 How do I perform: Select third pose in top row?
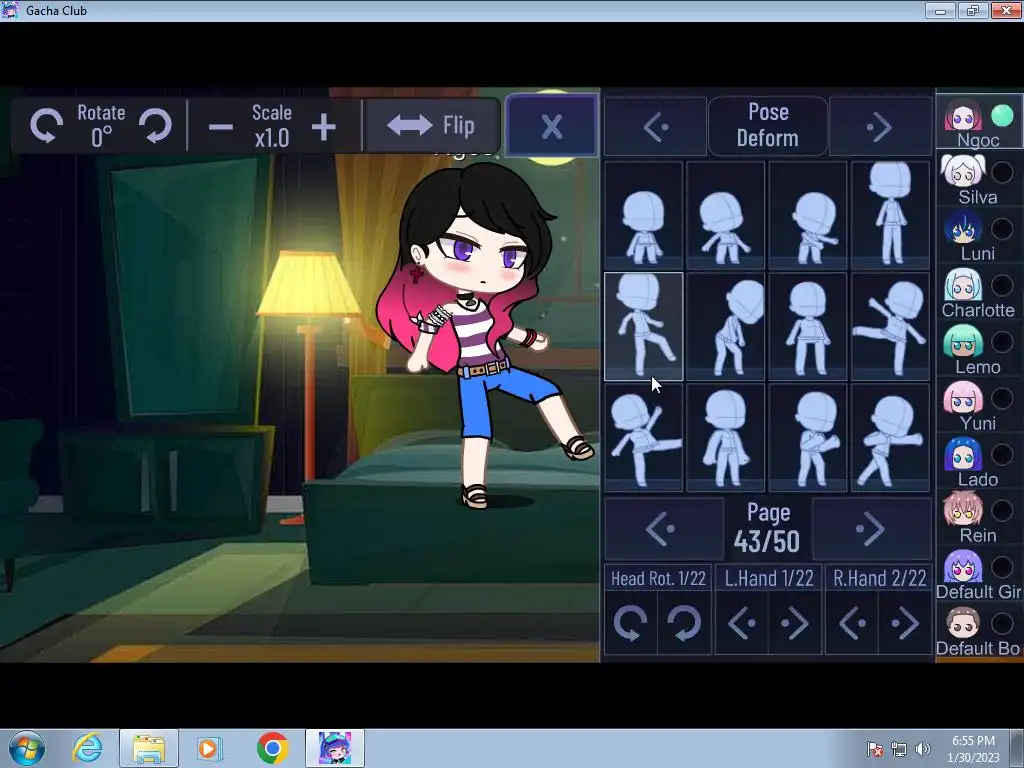point(808,216)
